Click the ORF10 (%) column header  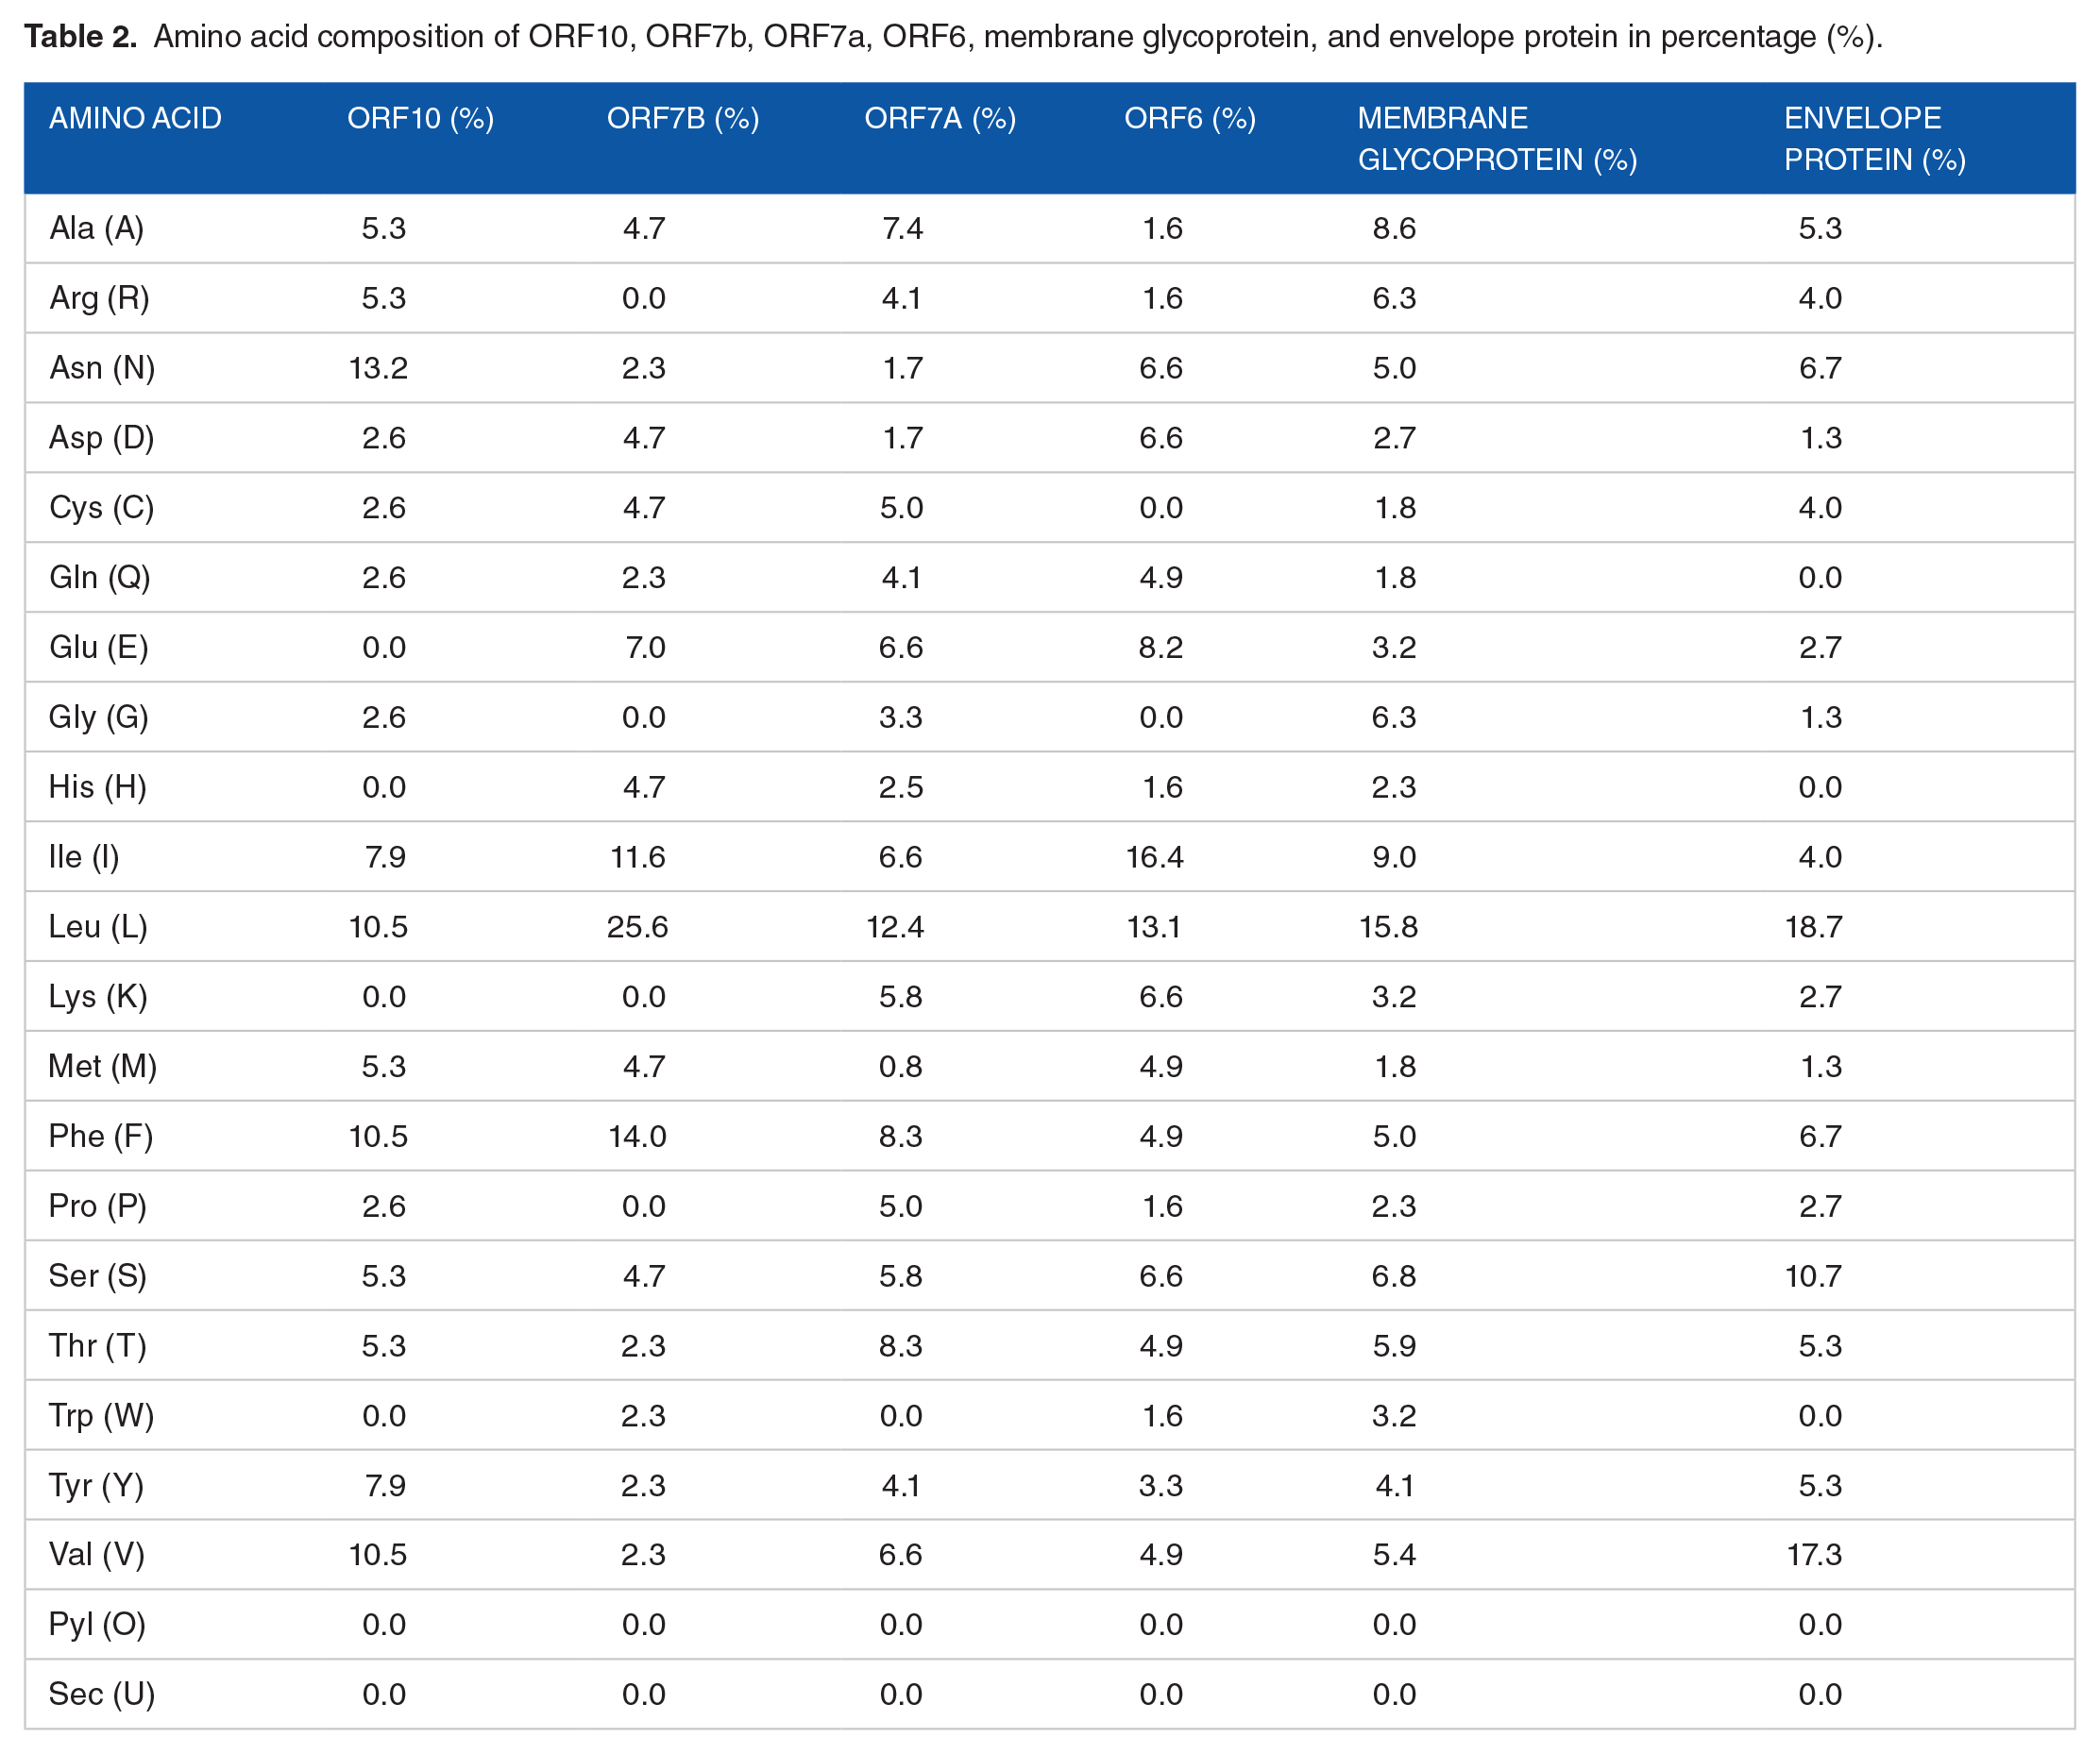click(420, 118)
